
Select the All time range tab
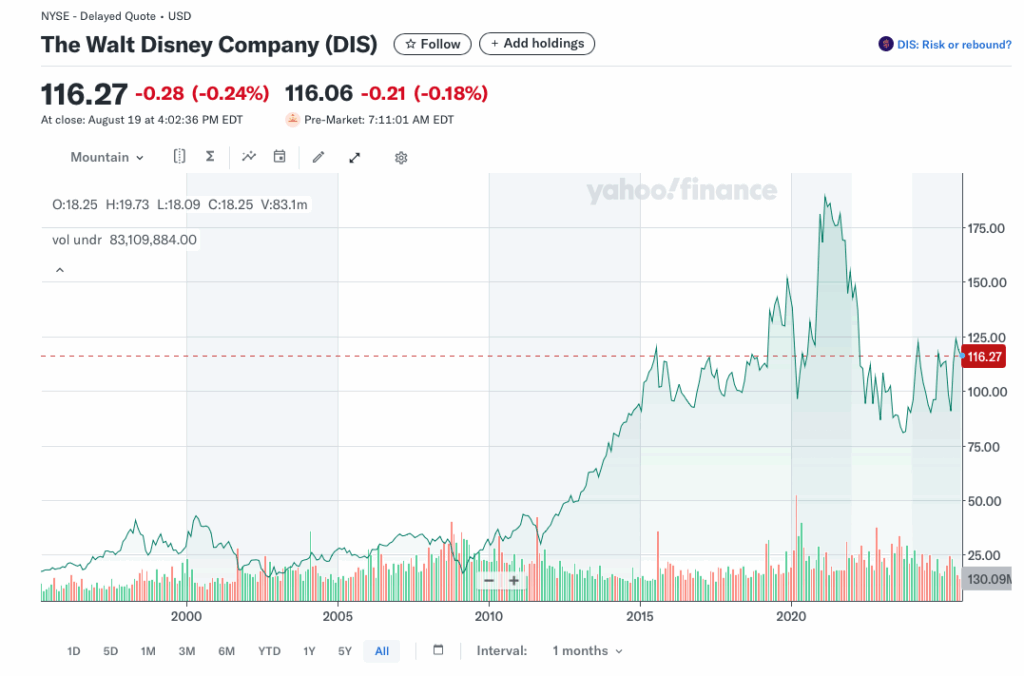click(382, 651)
